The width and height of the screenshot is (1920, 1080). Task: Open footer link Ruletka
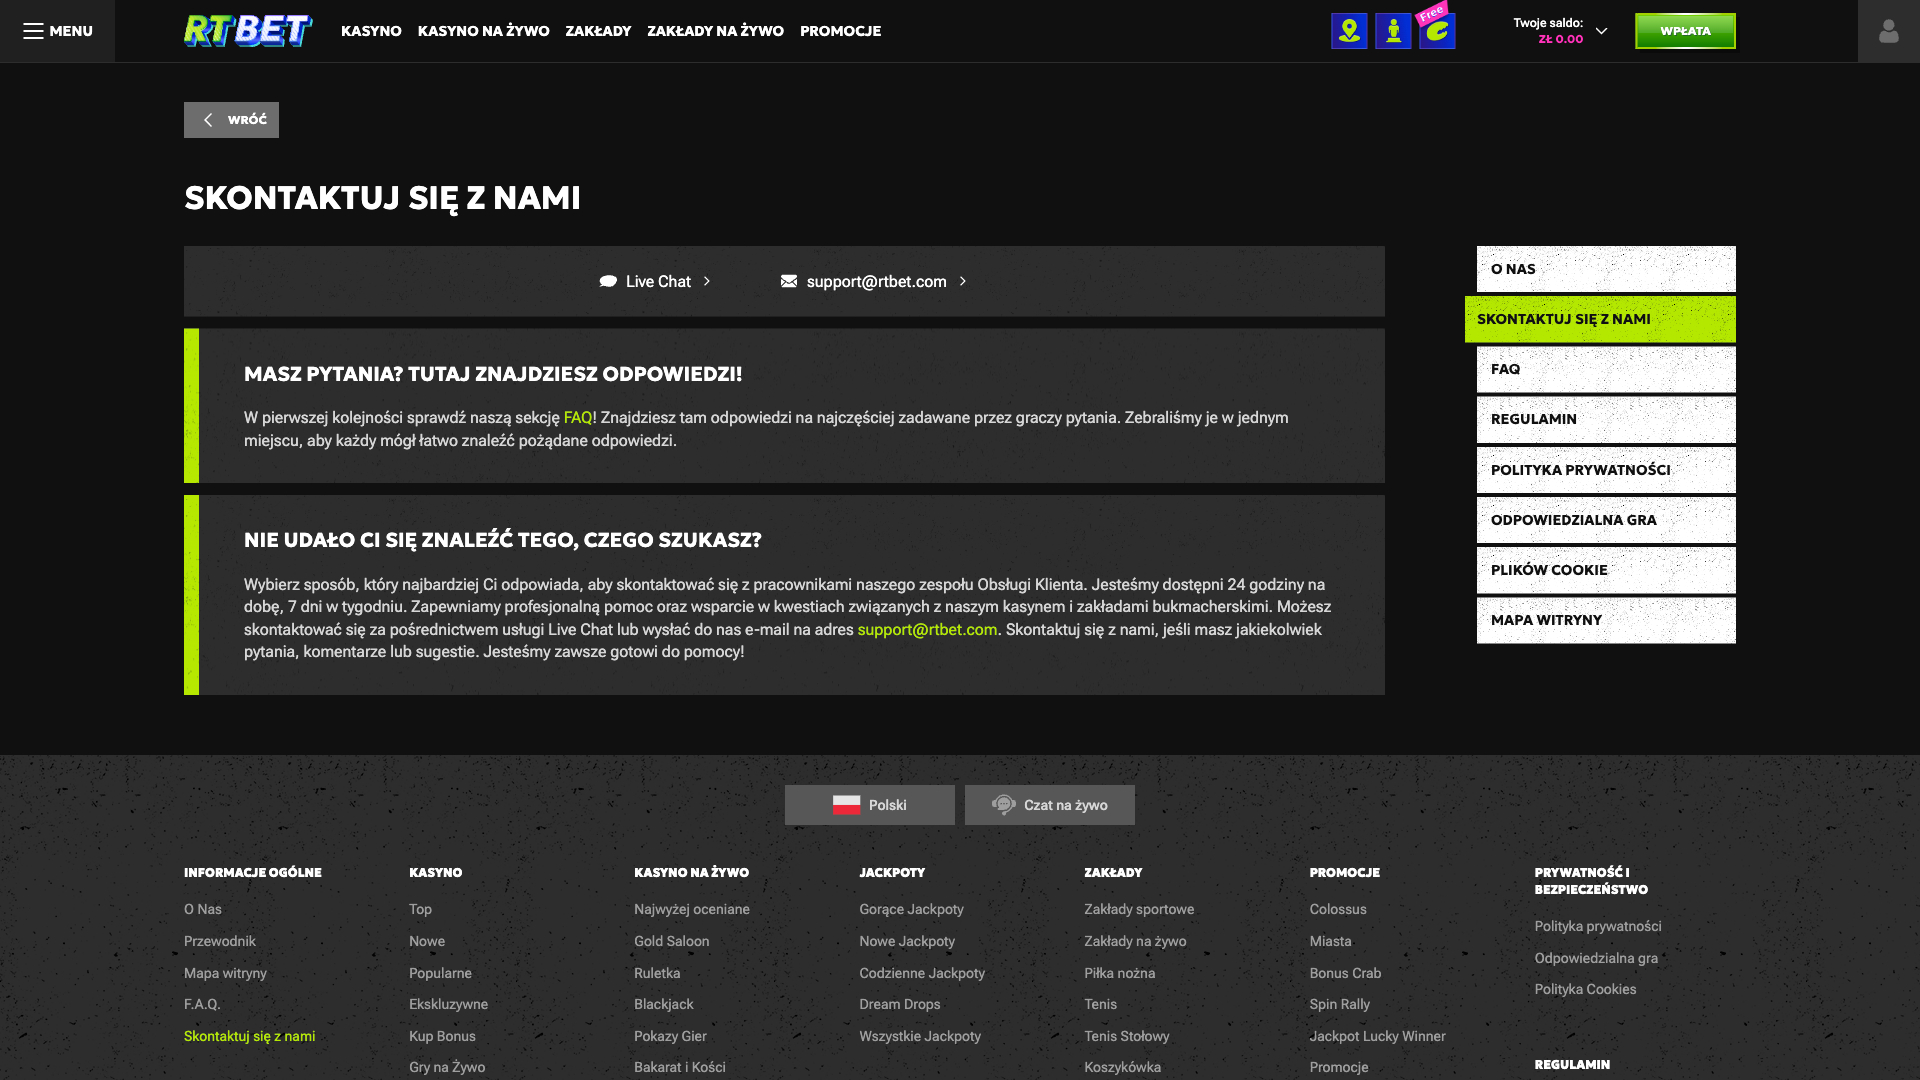point(657,973)
